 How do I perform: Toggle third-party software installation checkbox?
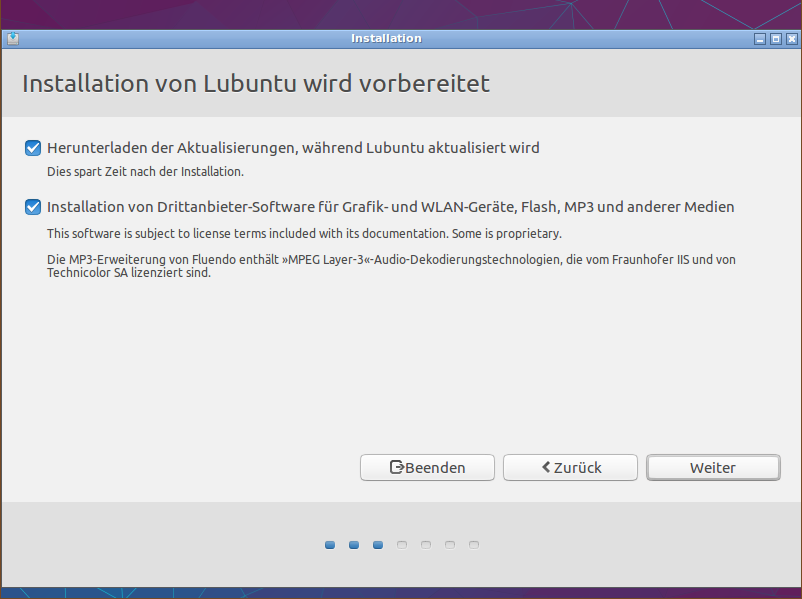[33, 207]
